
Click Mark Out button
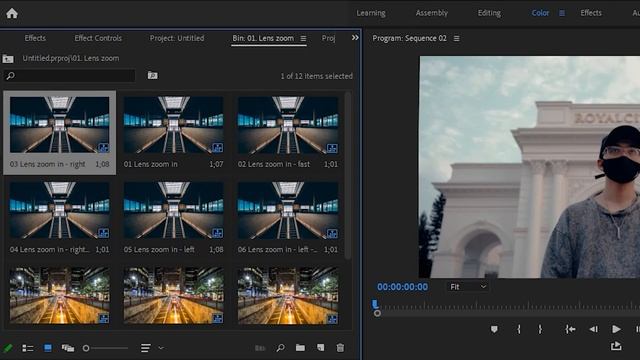[540, 329]
